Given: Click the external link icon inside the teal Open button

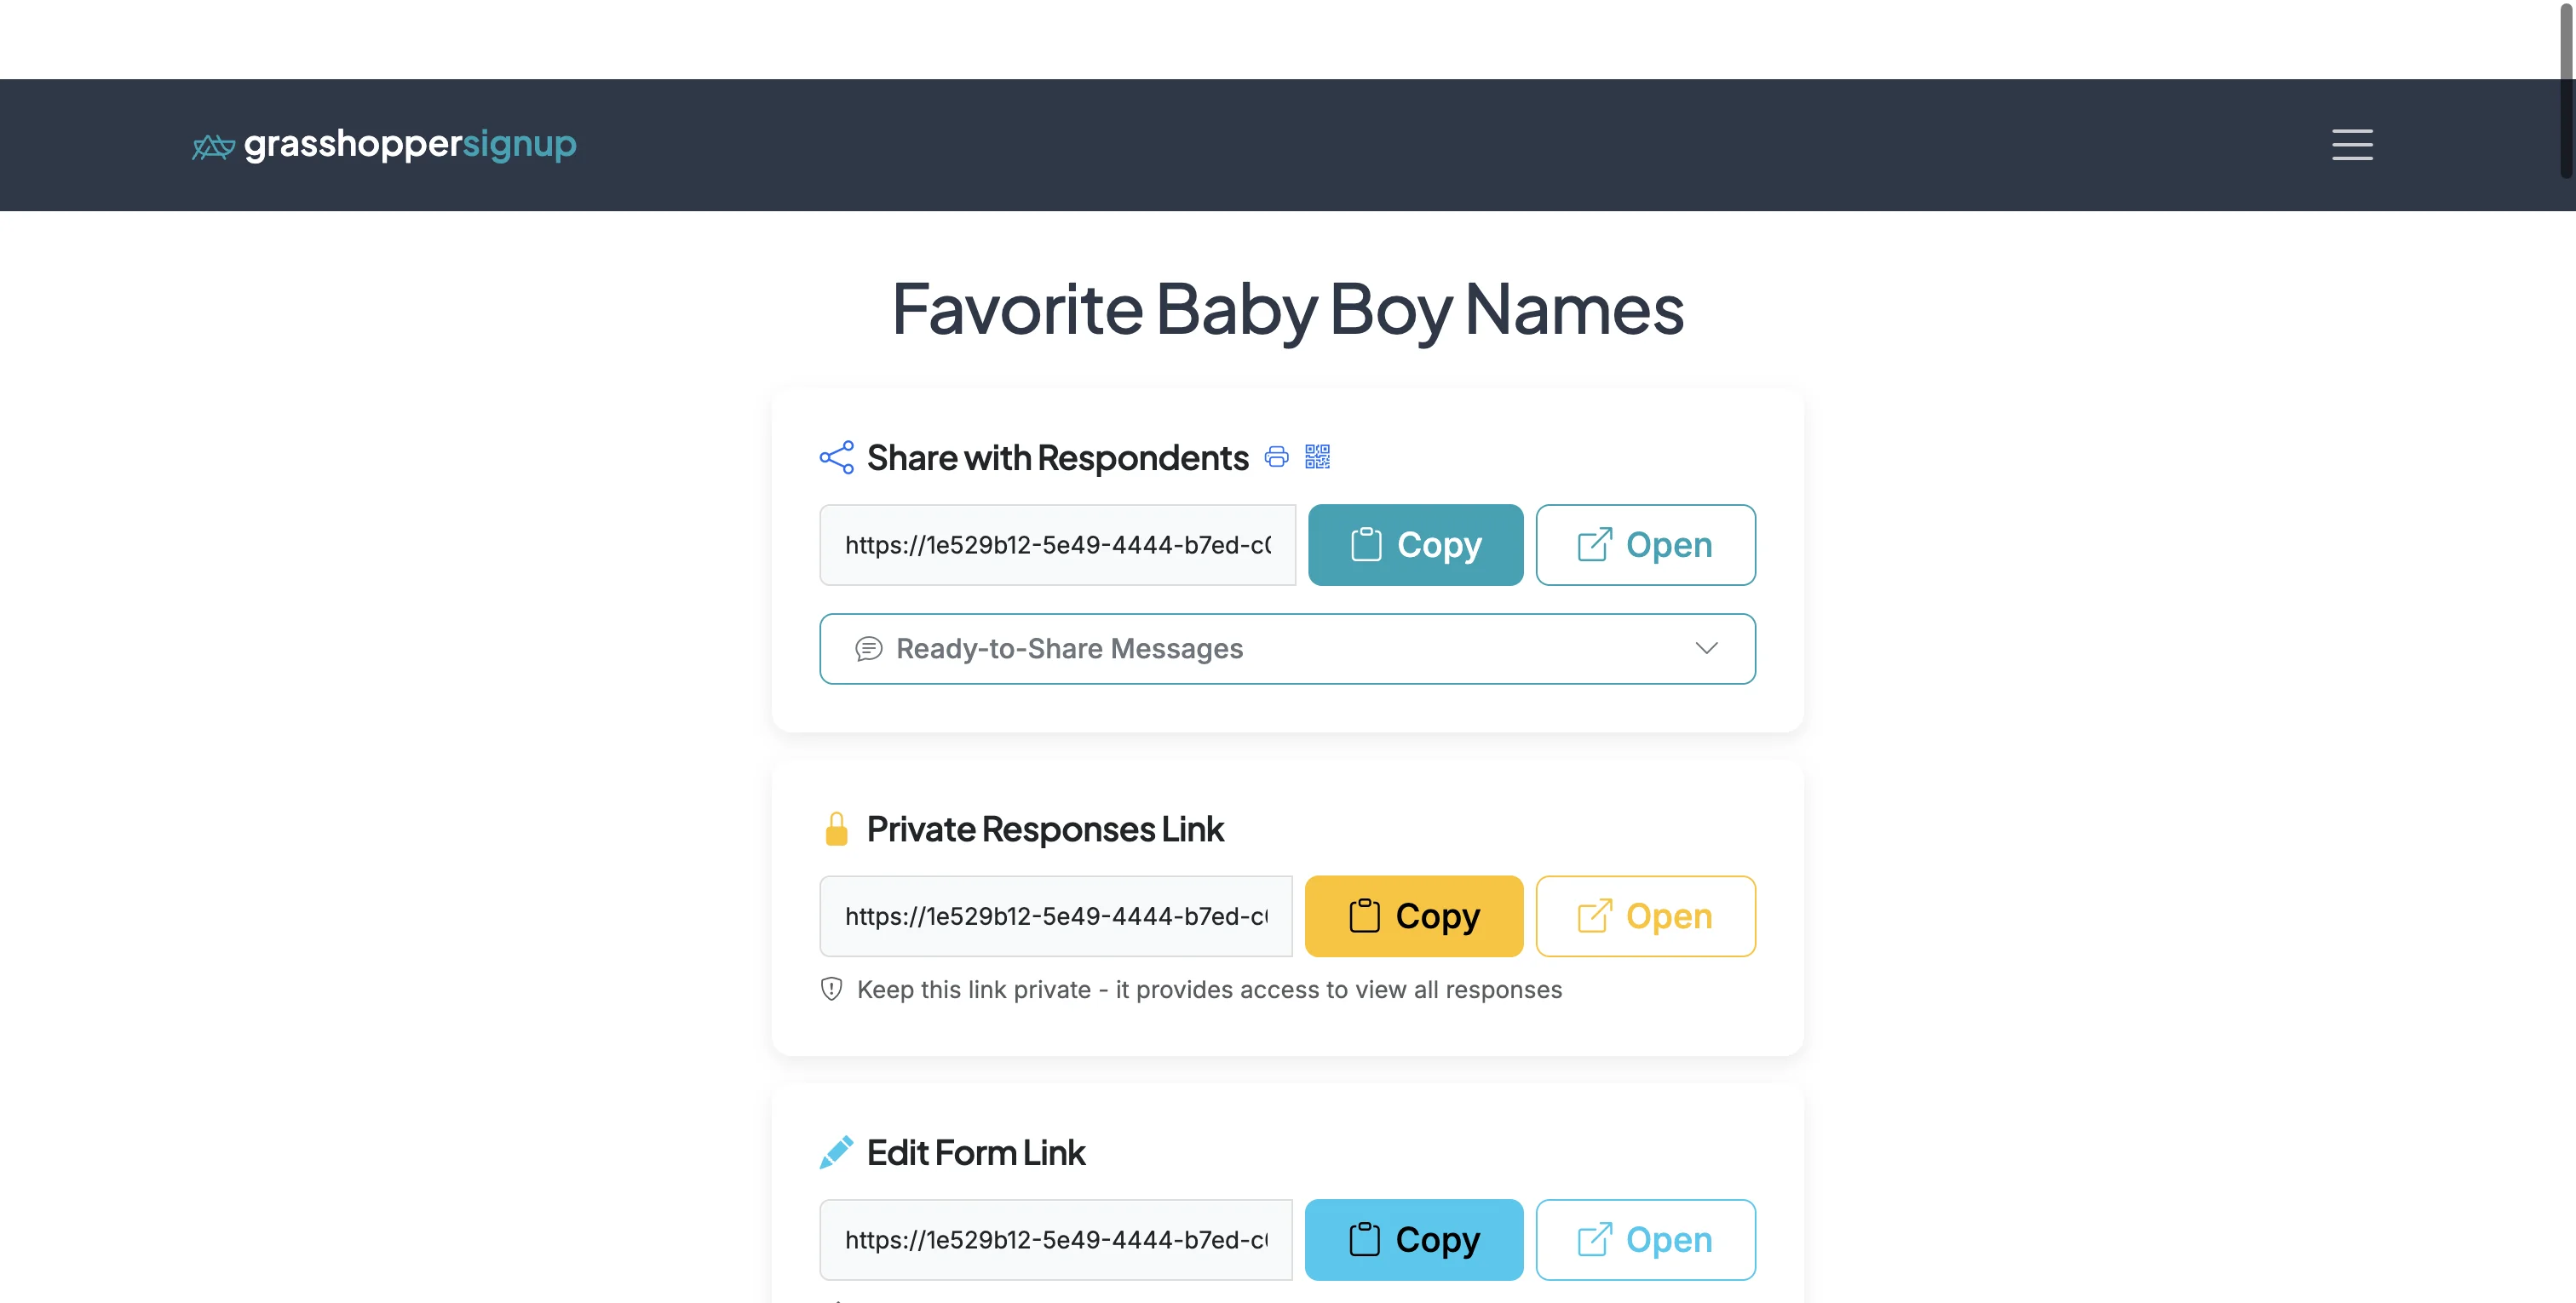Looking at the screenshot, I should pos(1594,545).
